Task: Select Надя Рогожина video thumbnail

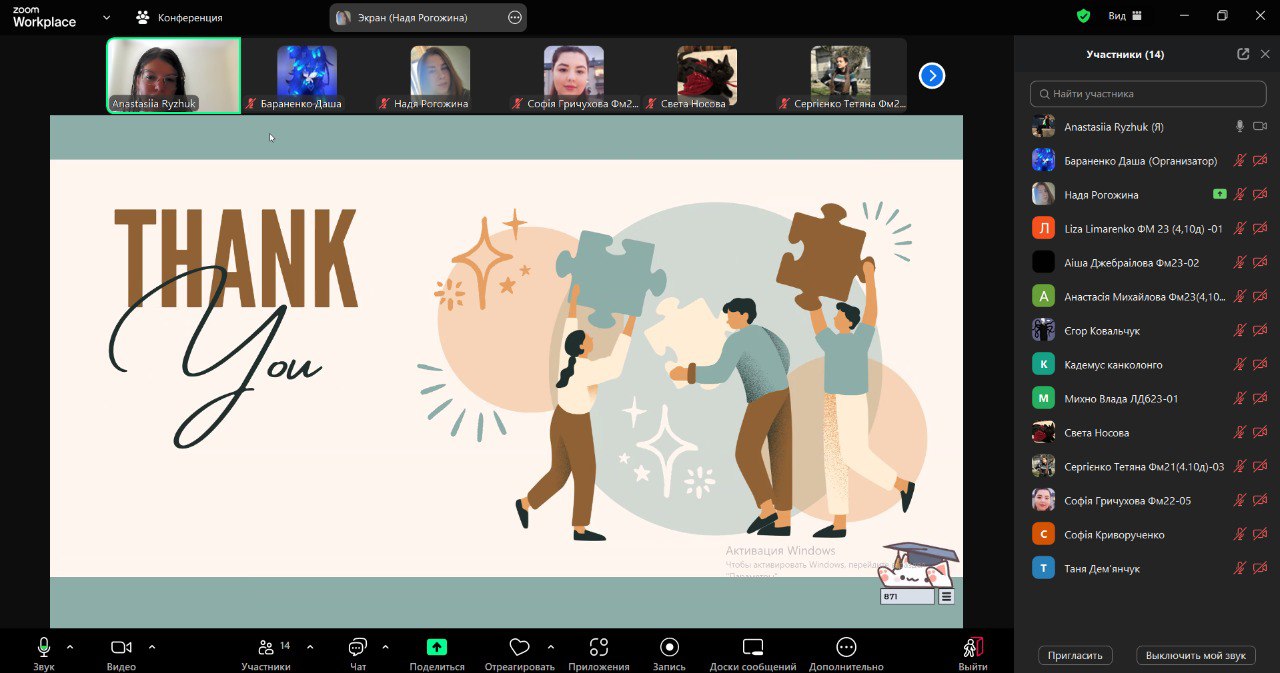Action: pos(440,75)
